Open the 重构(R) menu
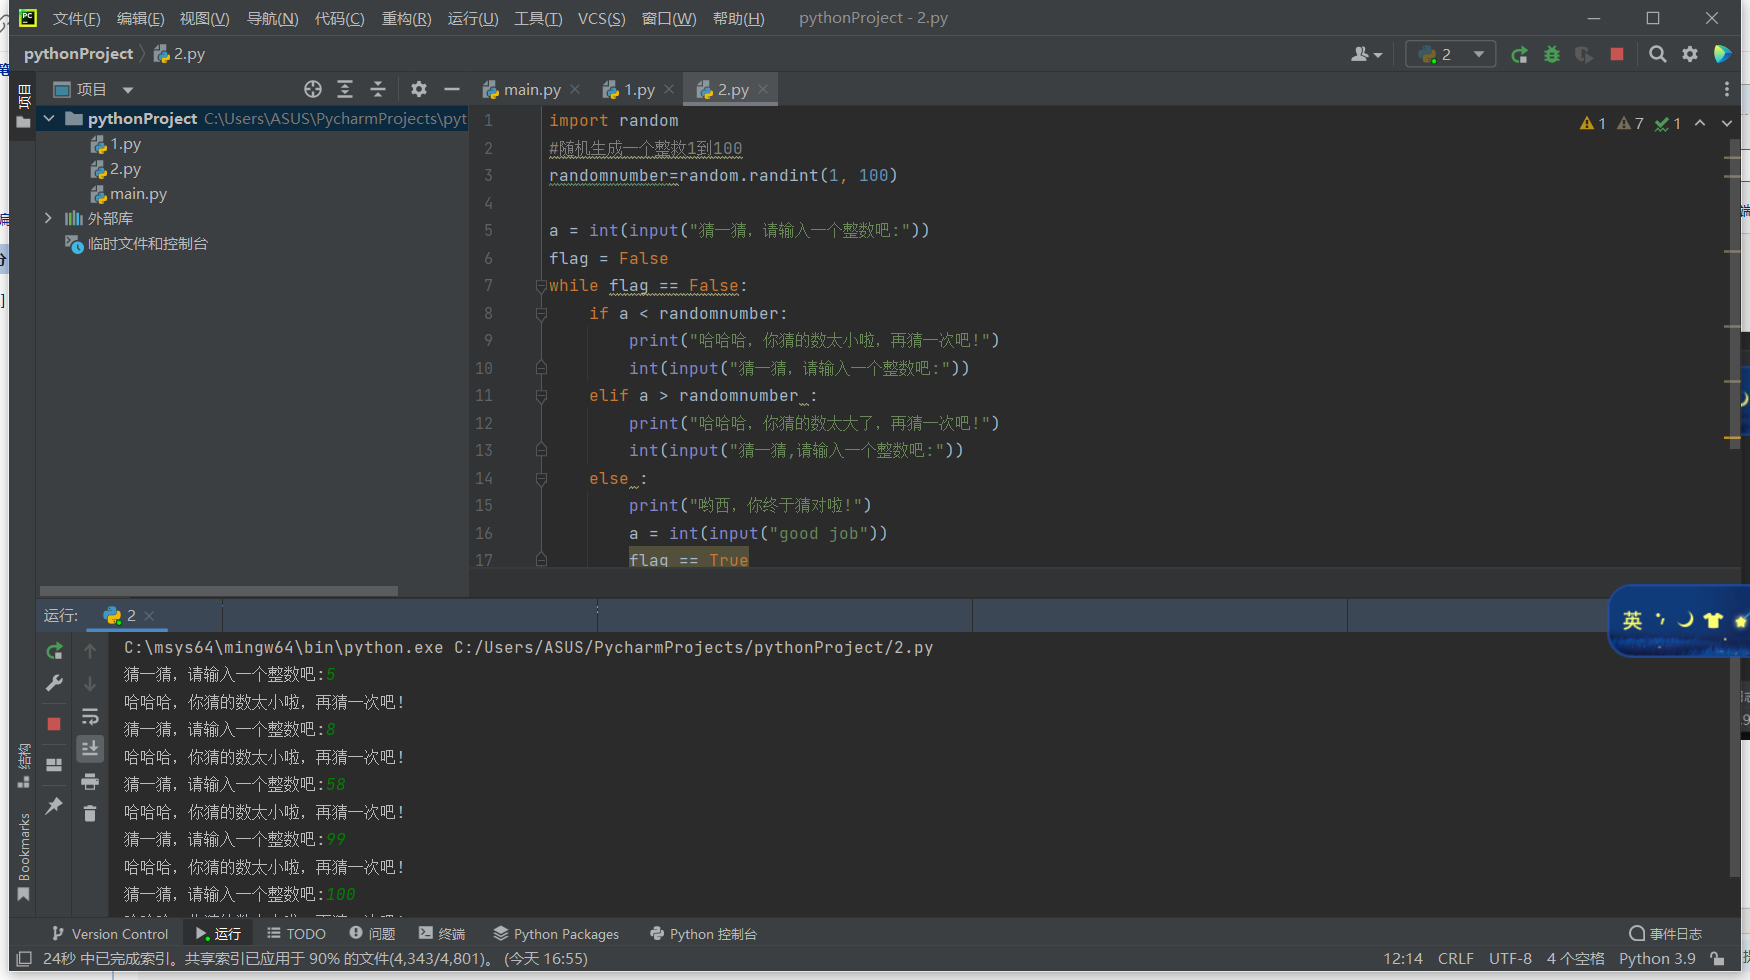This screenshot has height=980, width=1750. pos(406,19)
